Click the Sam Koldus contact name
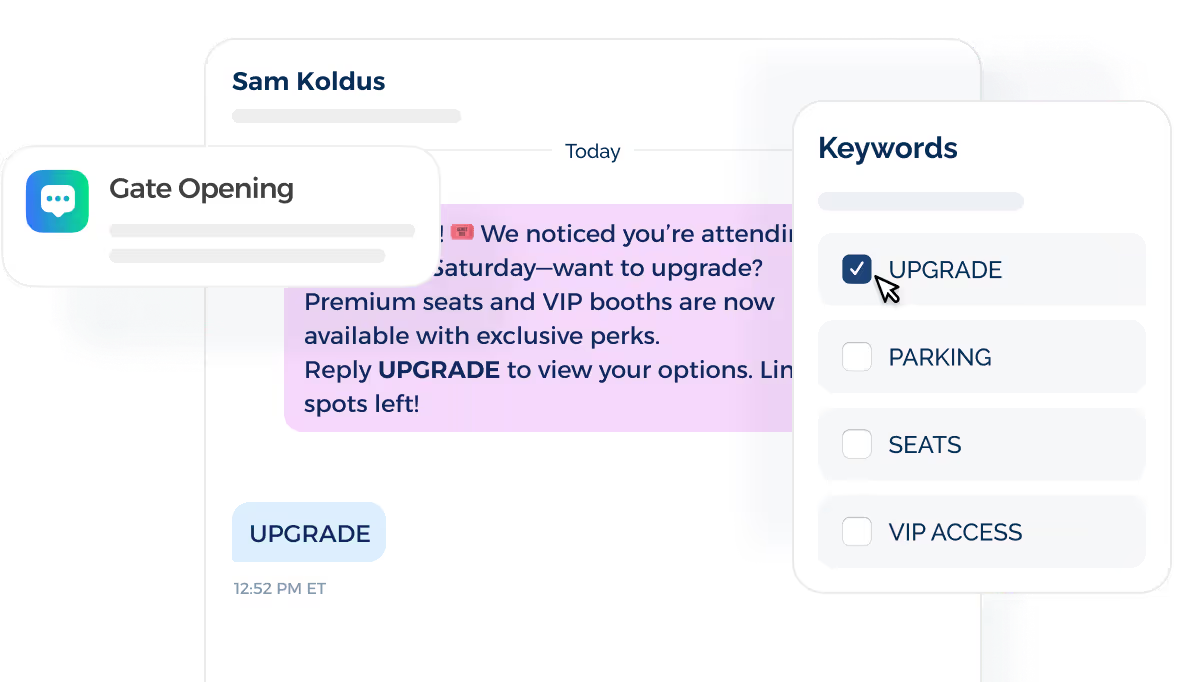The image size is (1186, 682). 308,81
